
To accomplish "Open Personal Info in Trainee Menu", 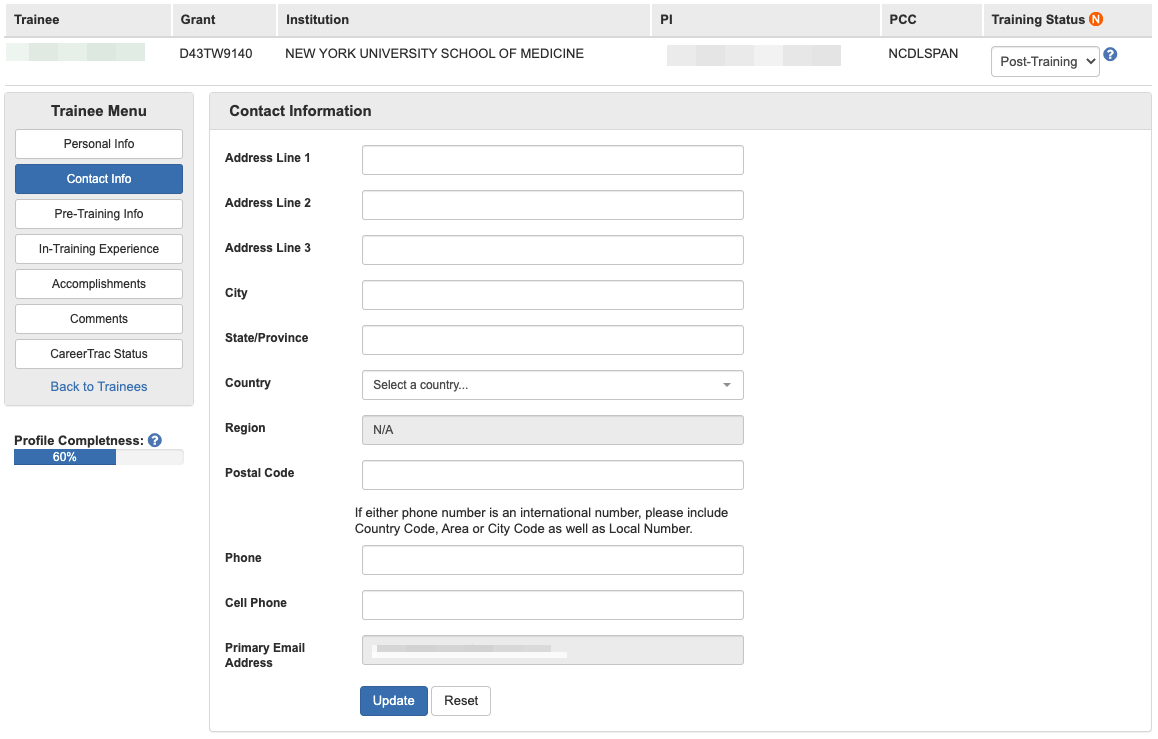I will point(99,144).
